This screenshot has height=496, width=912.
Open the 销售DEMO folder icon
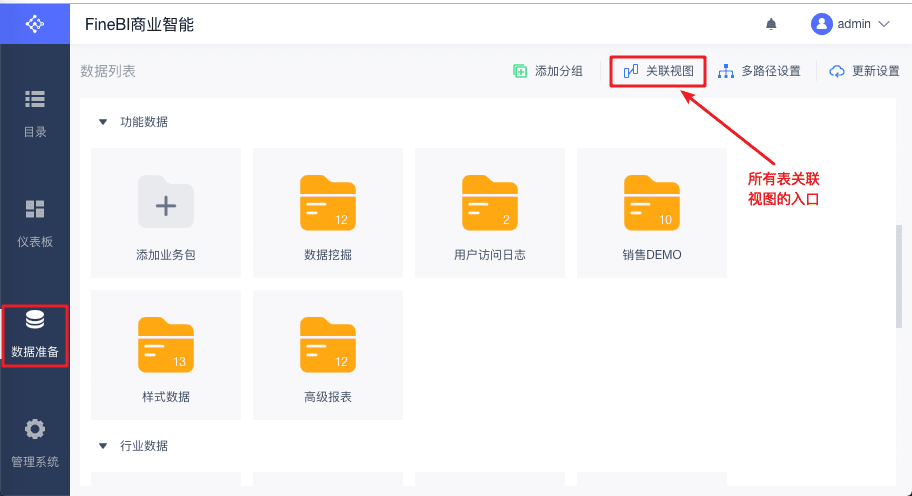click(x=652, y=202)
